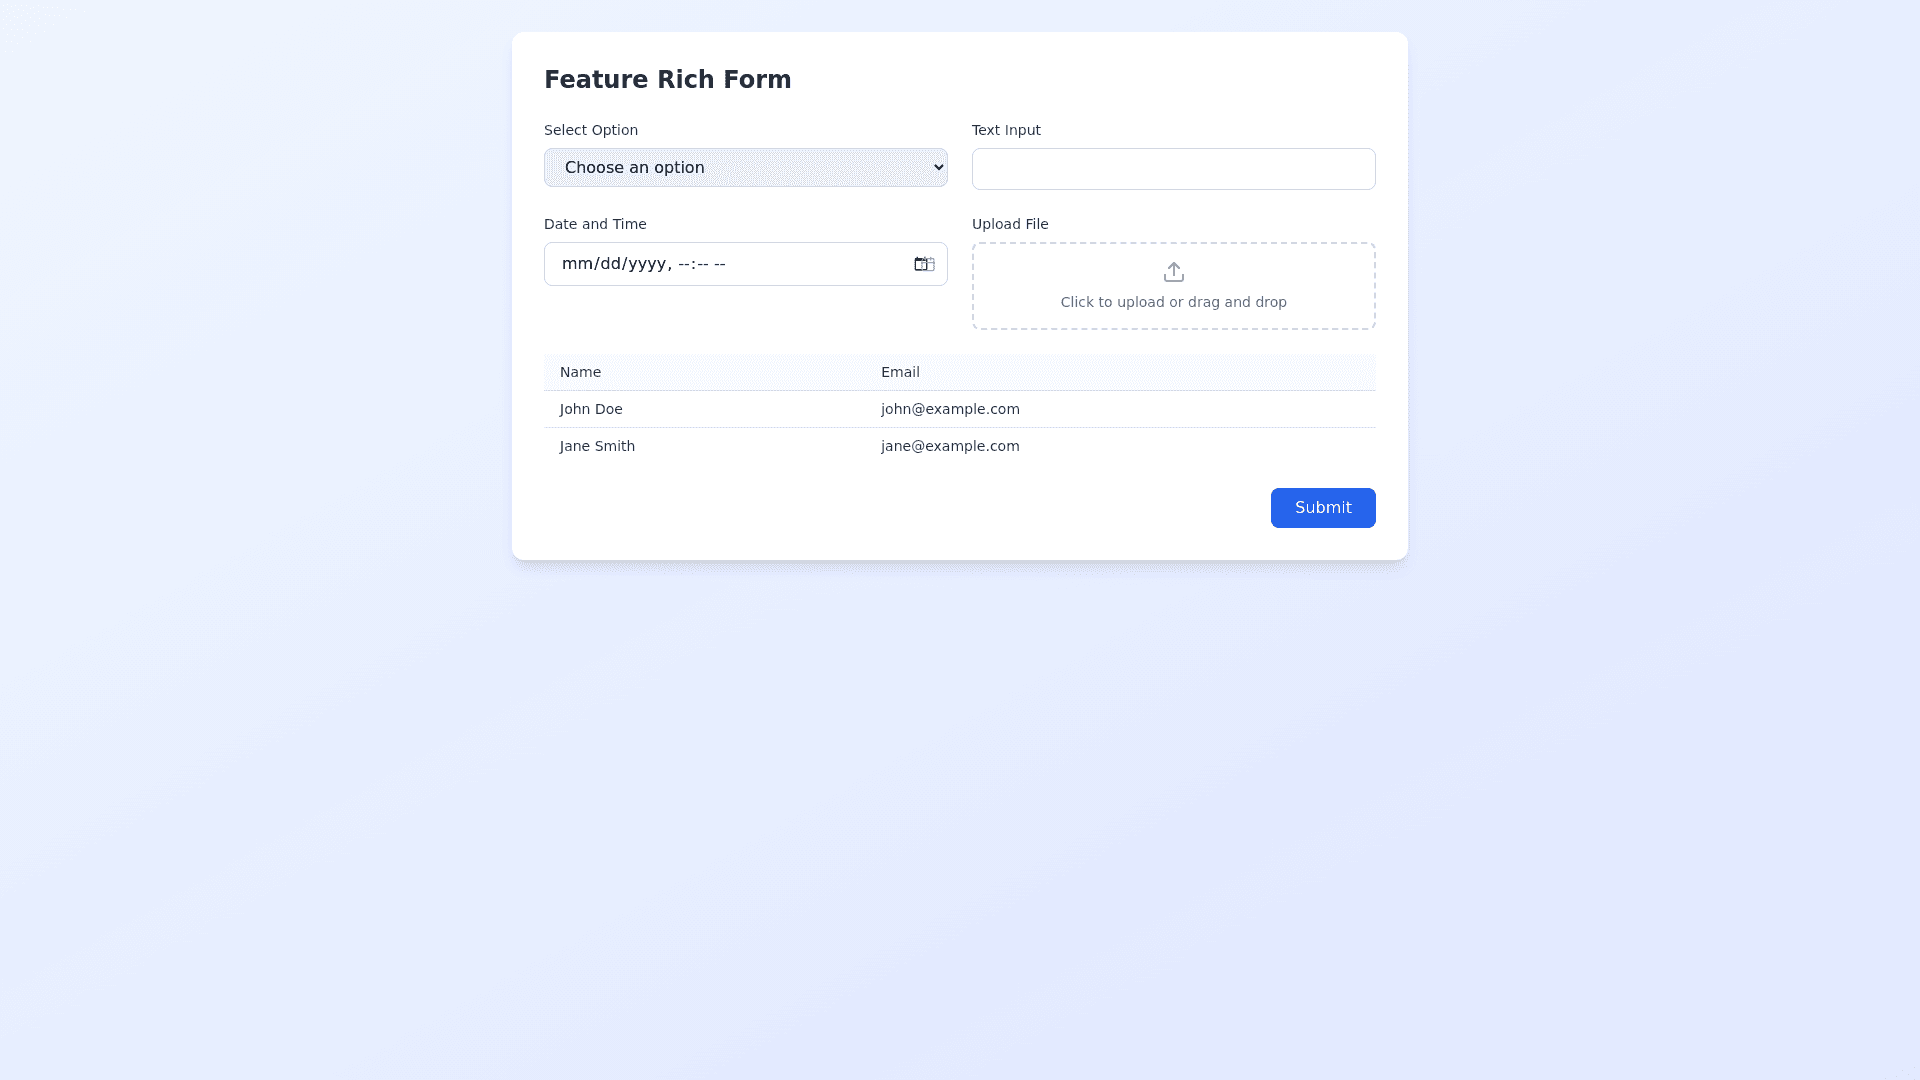The image size is (1920, 1080).
Task: Click the john@example.com email cell
Action: point(950,409)
